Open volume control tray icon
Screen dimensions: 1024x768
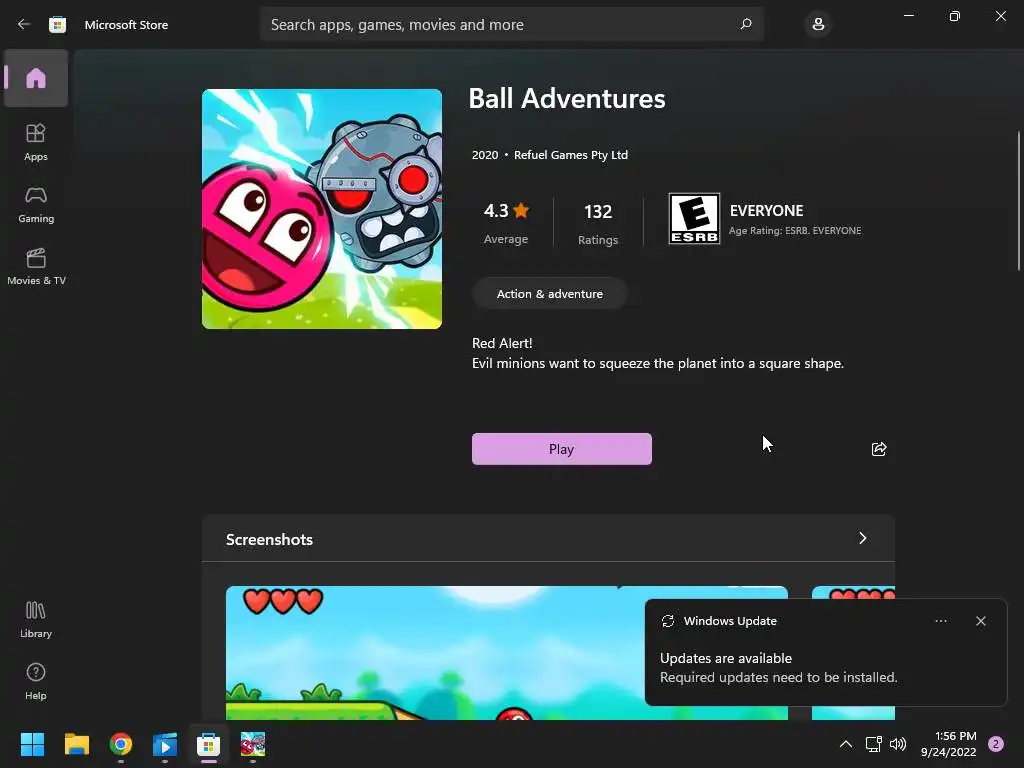pos(898,744)
